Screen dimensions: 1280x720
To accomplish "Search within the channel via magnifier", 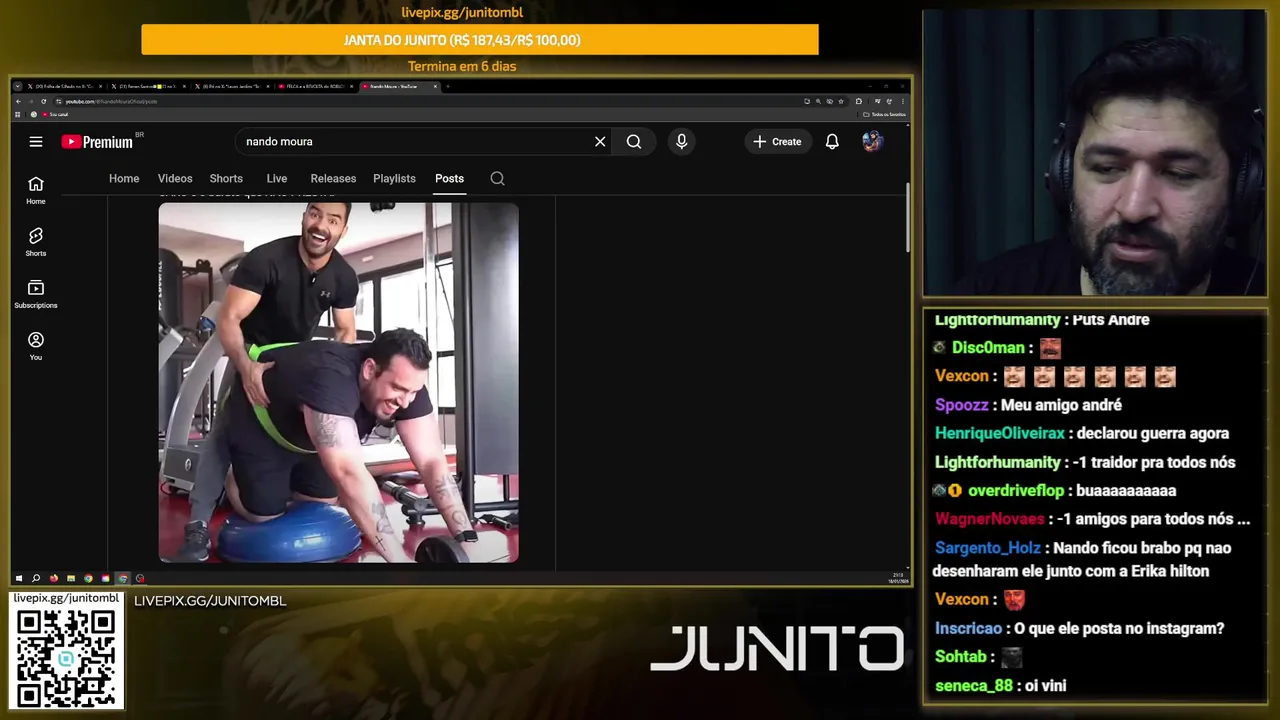I will [497, 179].
